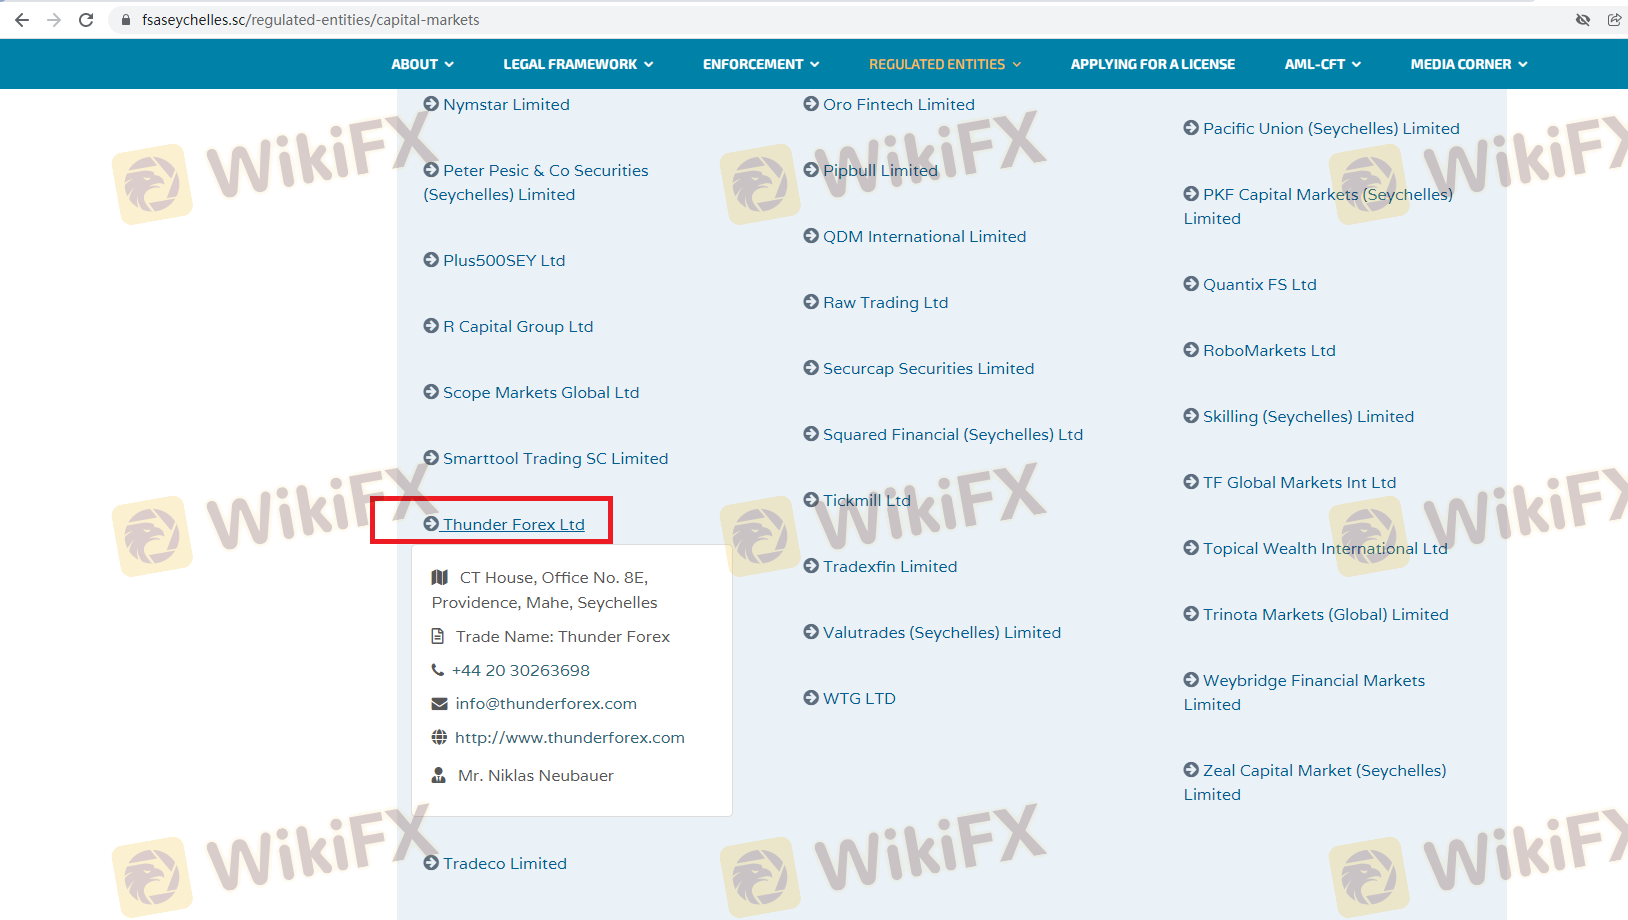
Task: Select REGULATED ENTITIES in navigation bar
Action: 944,64
